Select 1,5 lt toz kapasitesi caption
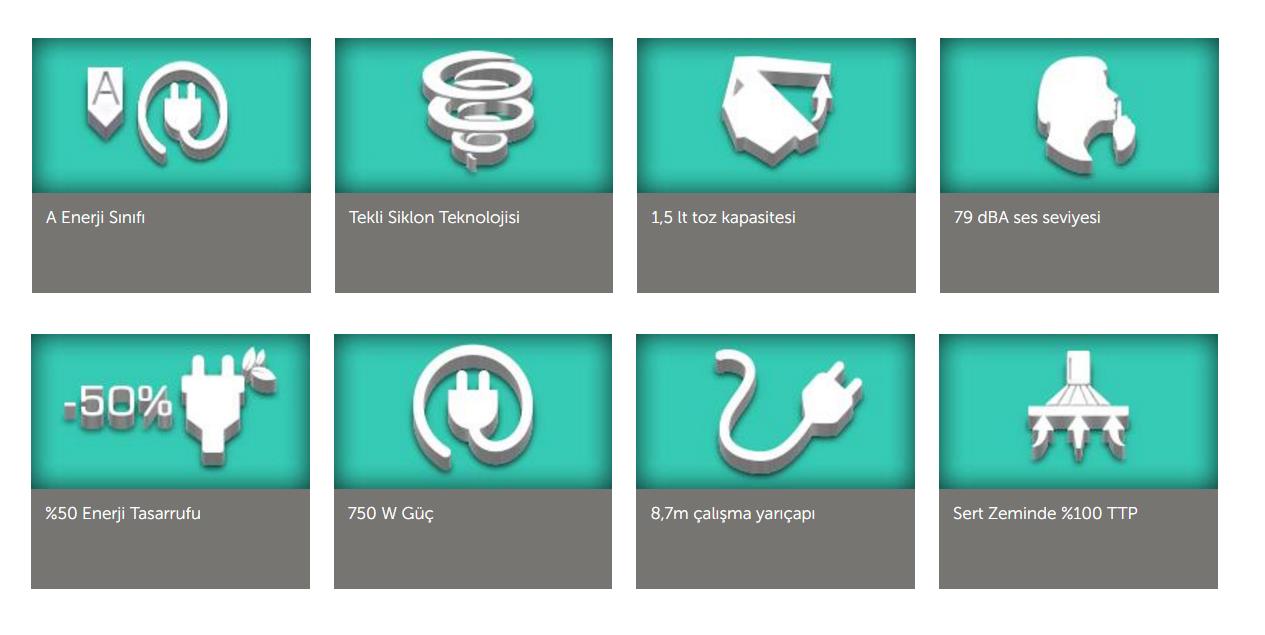The image size is (1265, 635). (723, 217)
